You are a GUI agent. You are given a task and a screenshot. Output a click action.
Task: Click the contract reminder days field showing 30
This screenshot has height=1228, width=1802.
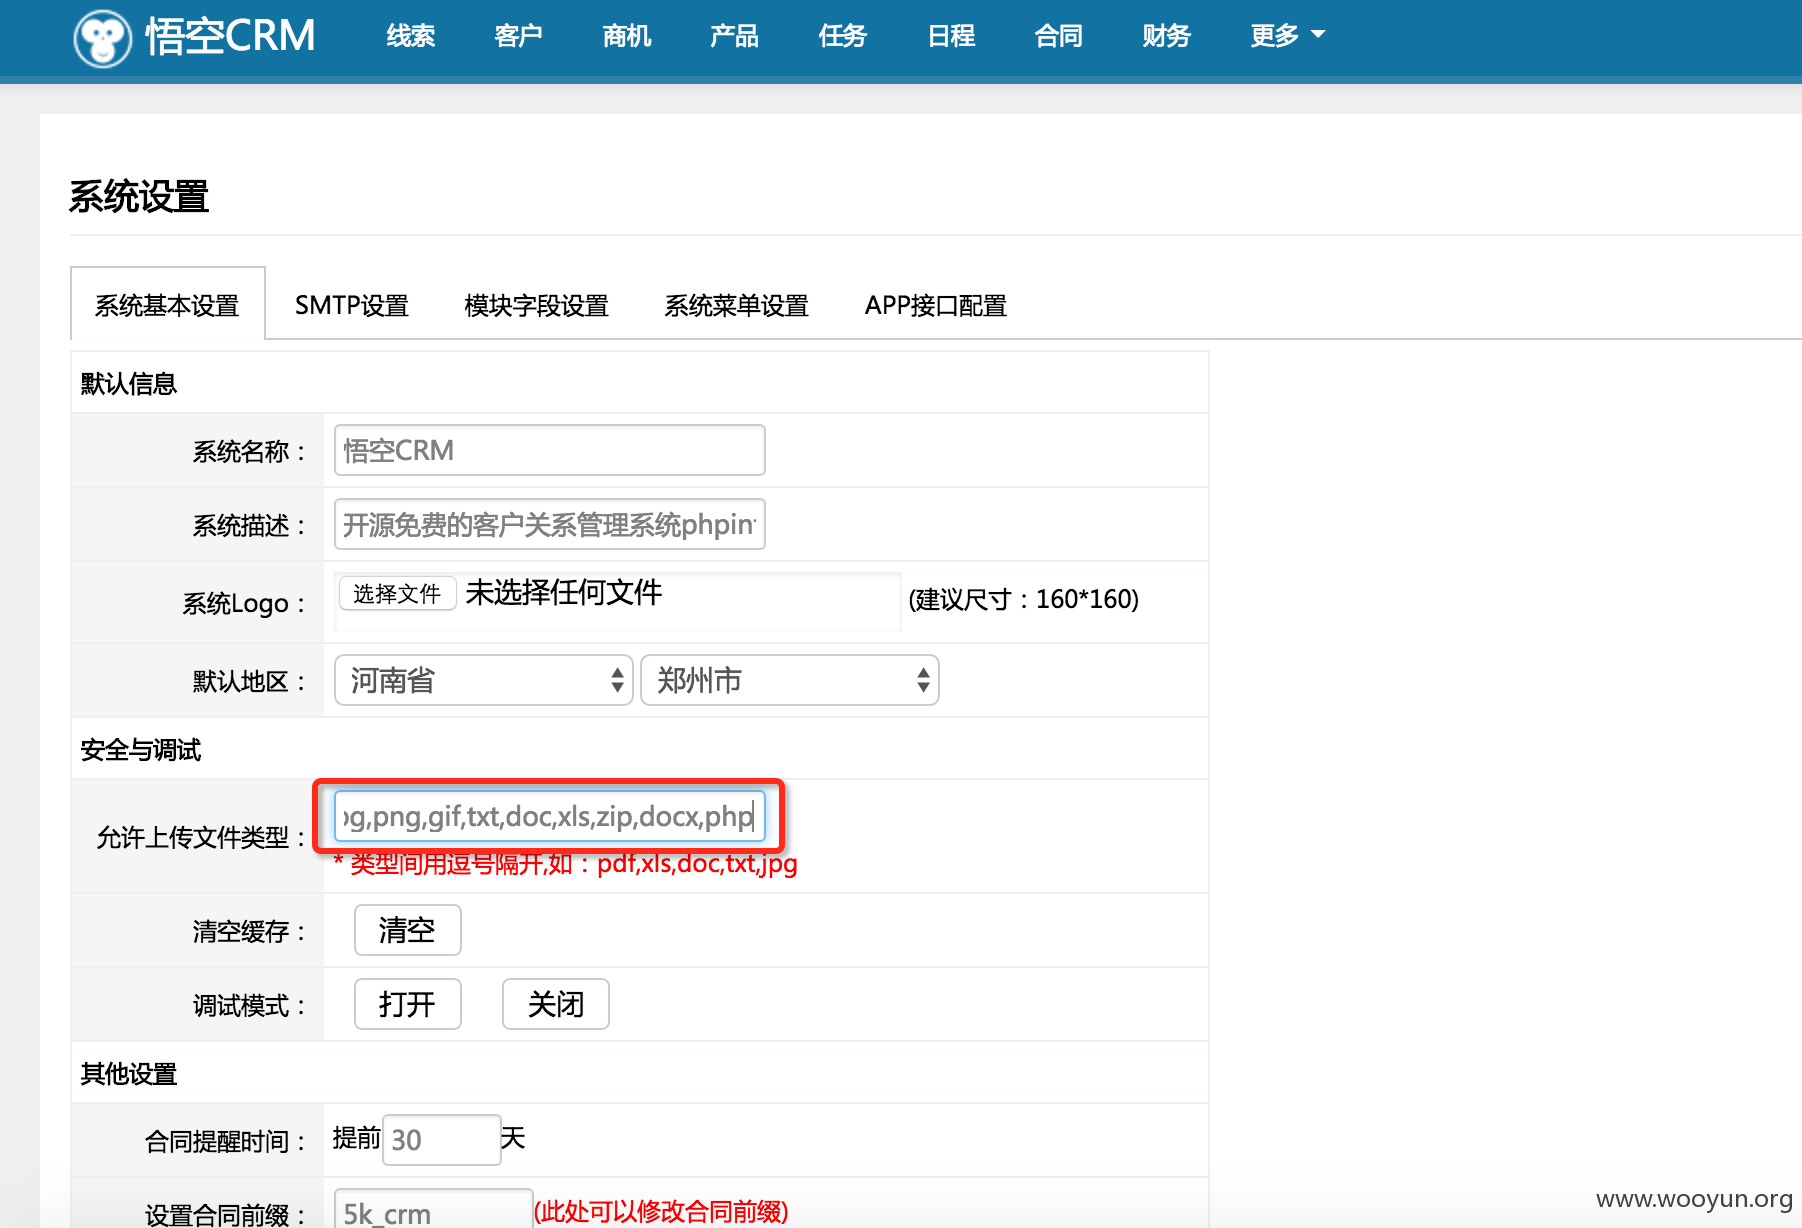coord(442,1140)
